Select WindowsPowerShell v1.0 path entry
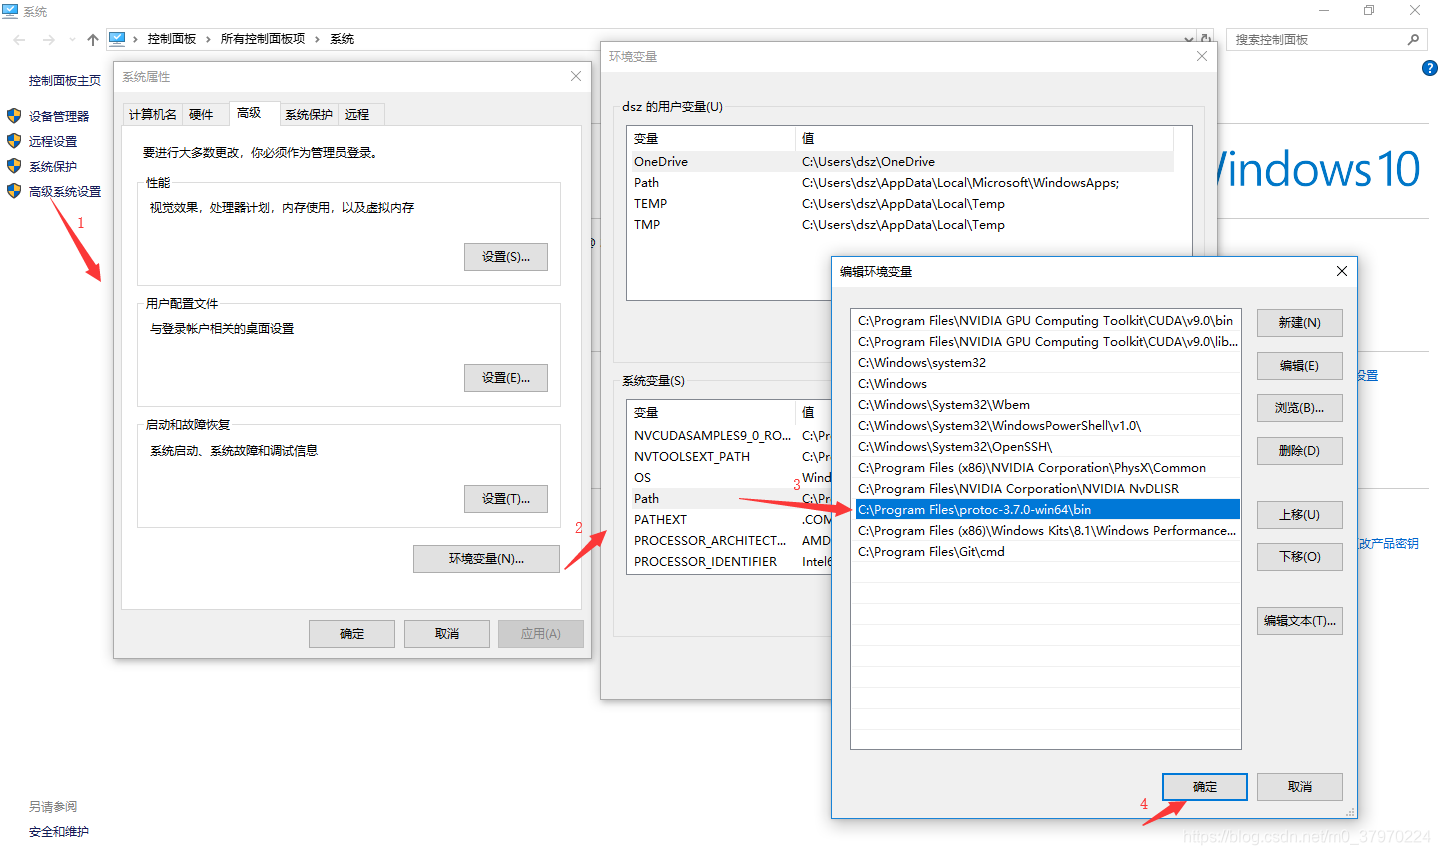This screenshot has width=1440, height=855. pos(1046,426)
